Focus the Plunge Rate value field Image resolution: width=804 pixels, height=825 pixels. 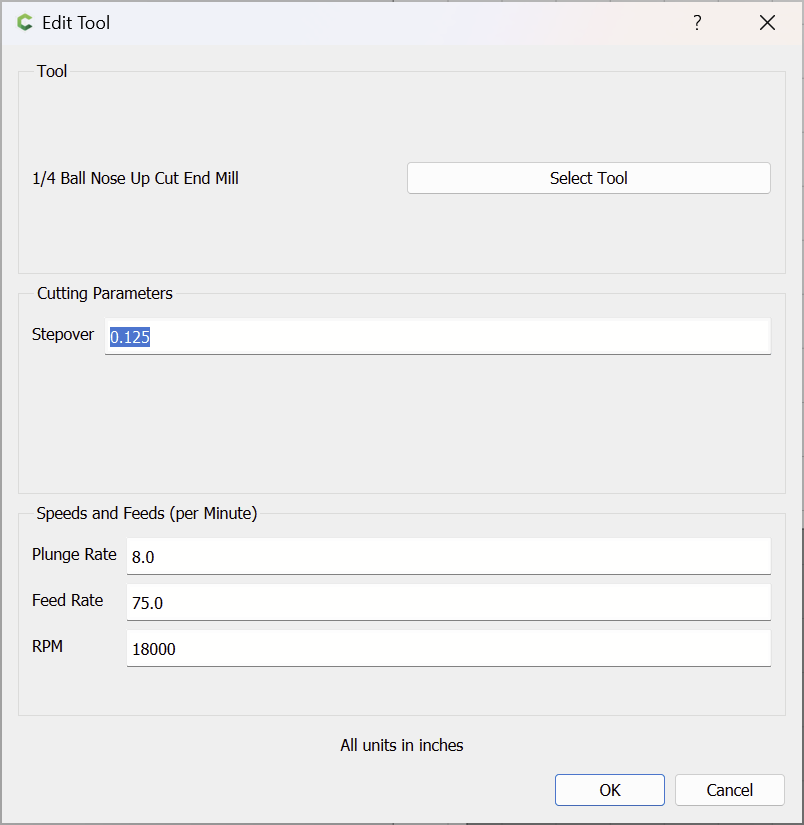pos(448,556)
